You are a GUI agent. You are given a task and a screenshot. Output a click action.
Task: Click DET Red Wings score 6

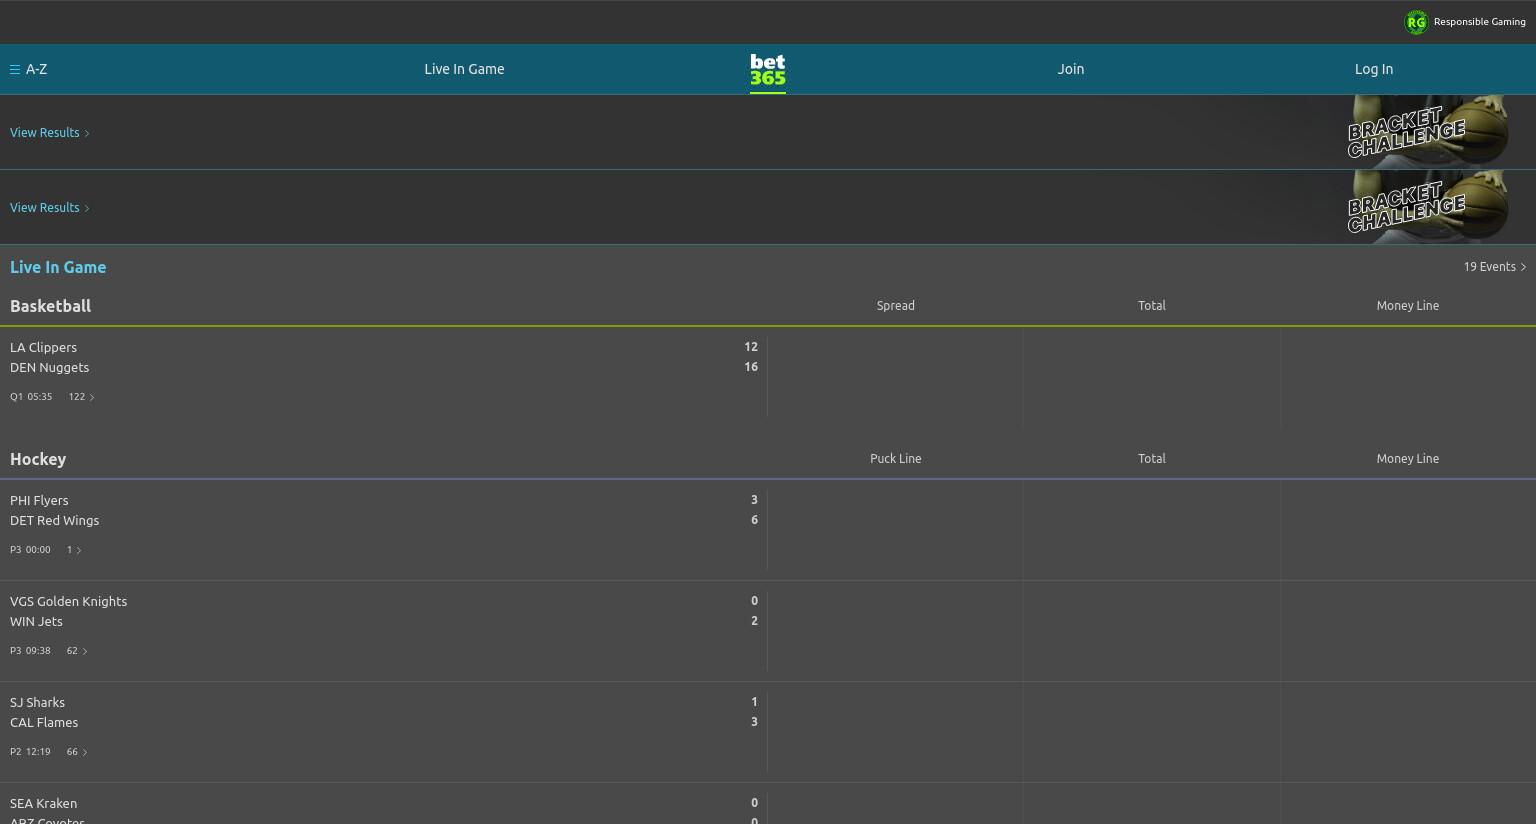[x=754, y=520]
